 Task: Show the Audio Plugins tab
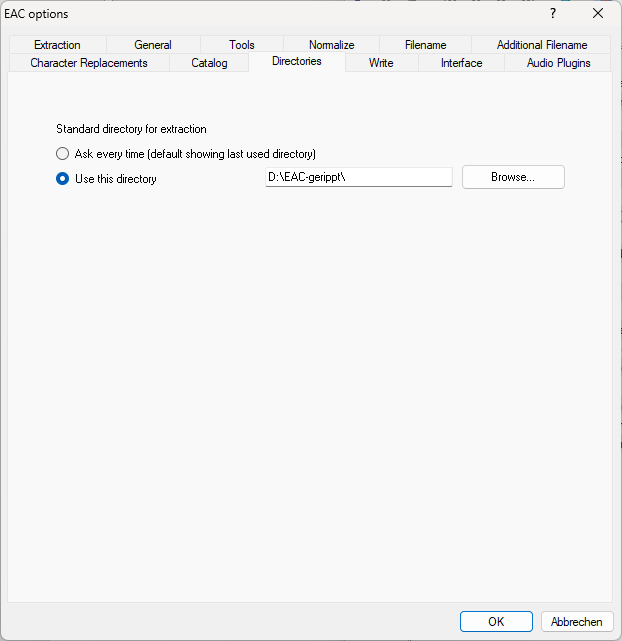(558, 63)
